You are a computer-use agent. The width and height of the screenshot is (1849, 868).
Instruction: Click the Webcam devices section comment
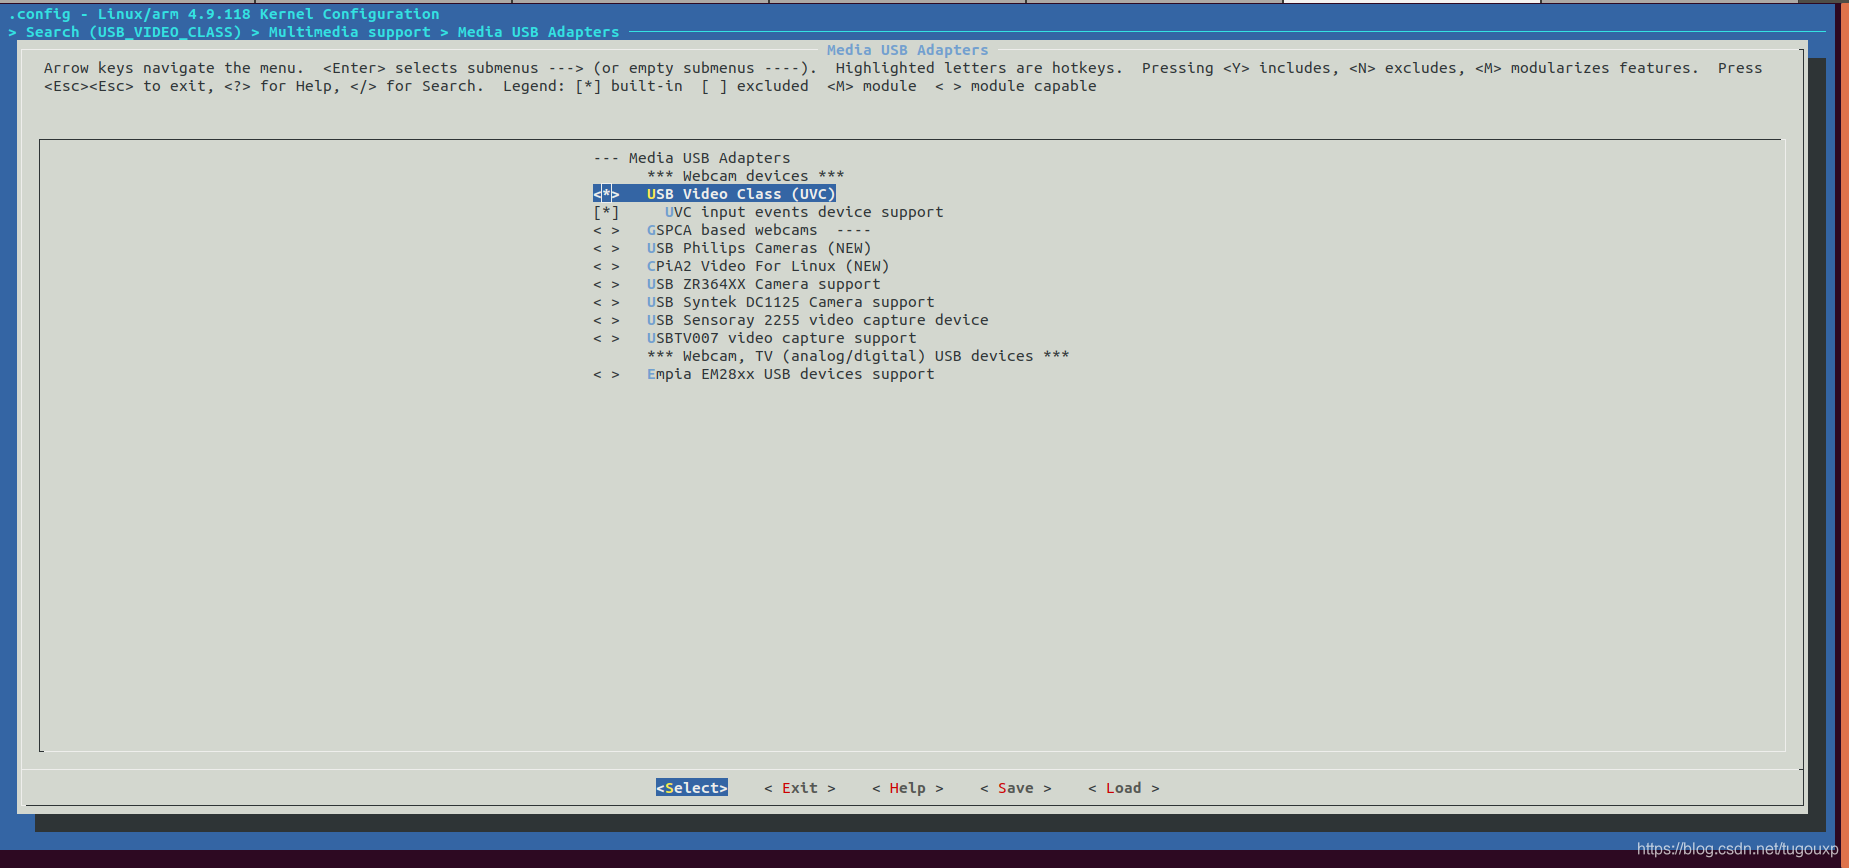[746, 176]
